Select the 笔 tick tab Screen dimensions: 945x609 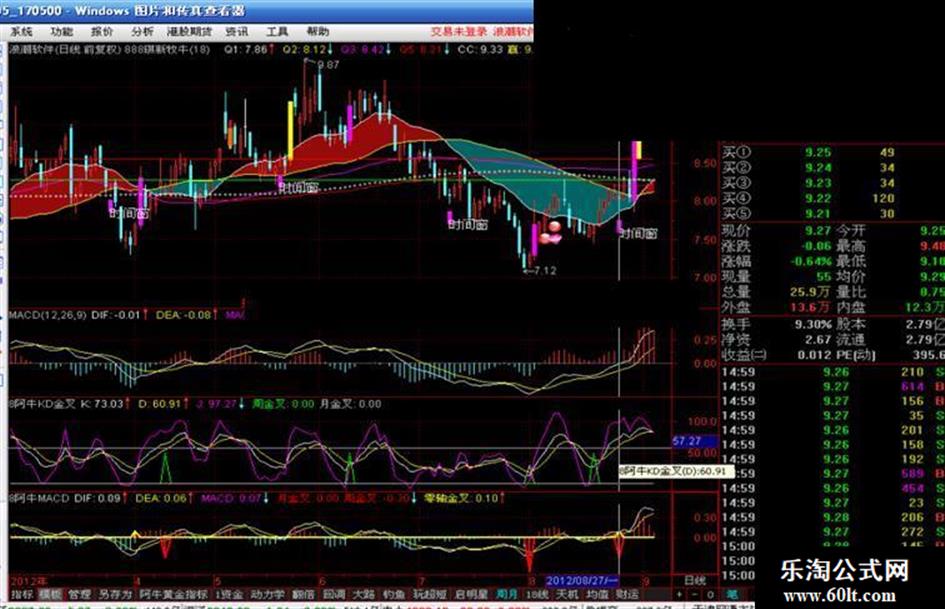click(732, 595)
